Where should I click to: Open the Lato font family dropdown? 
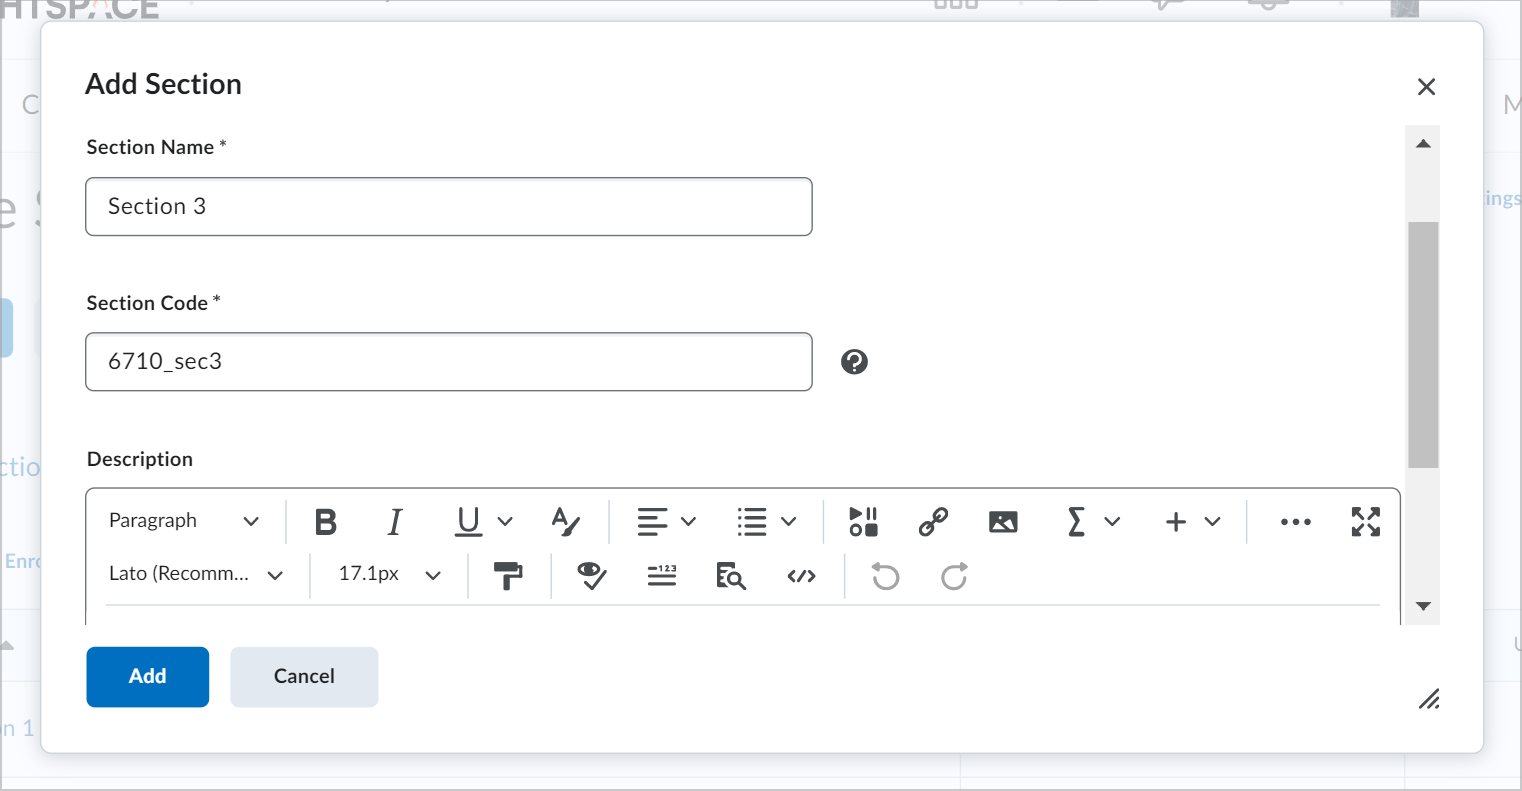[x=197, y=575]
